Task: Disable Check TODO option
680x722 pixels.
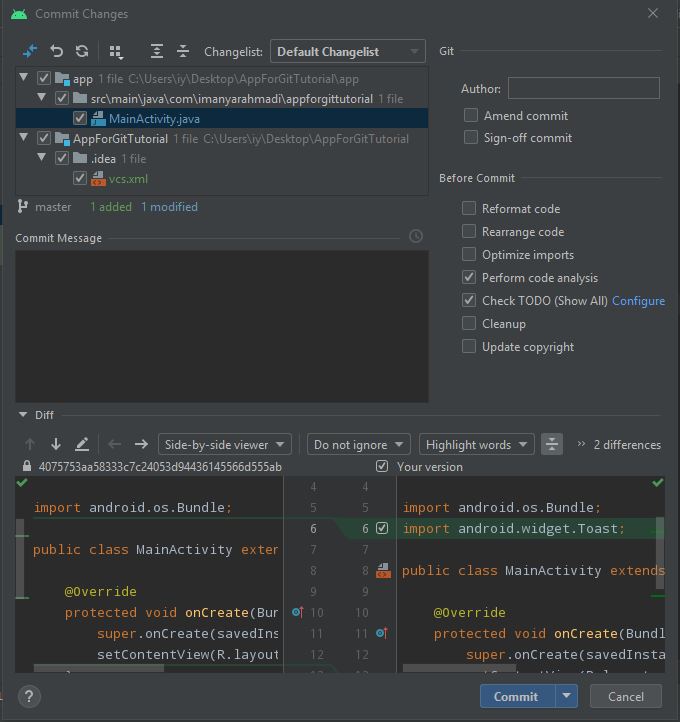Action: pyautogui.click(x=469, y=300)
